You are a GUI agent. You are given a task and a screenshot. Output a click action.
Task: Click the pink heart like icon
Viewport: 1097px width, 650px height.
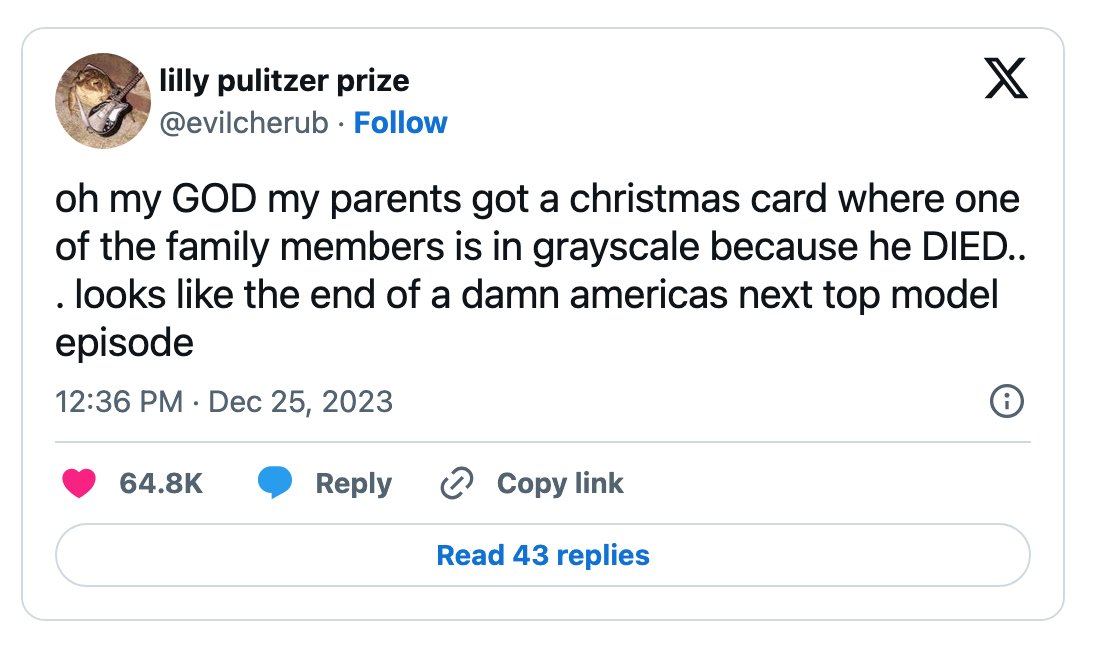(x=79, y=483)
